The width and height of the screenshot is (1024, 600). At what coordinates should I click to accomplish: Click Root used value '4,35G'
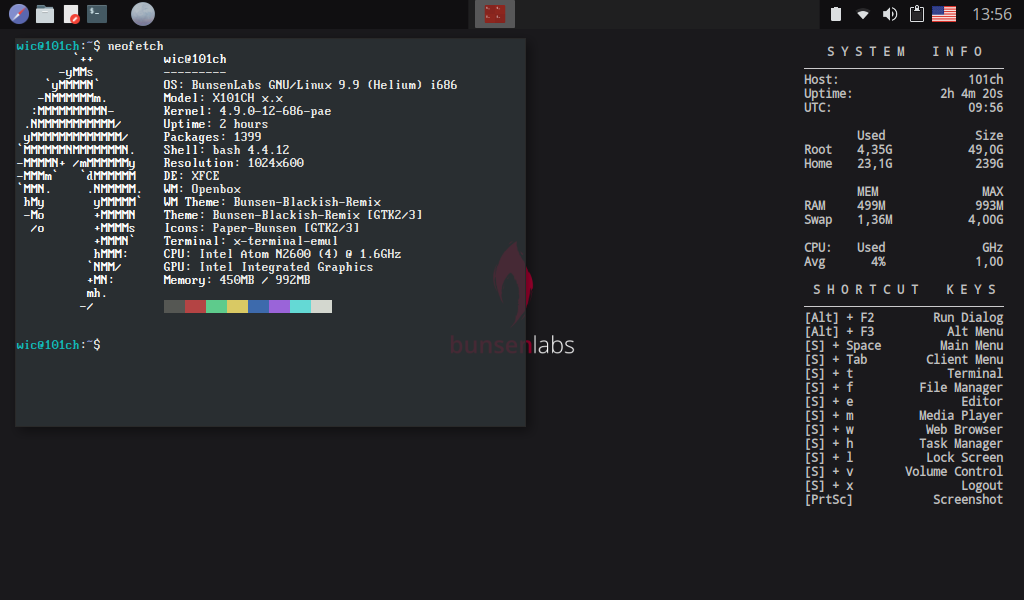[x=874, y=150]
